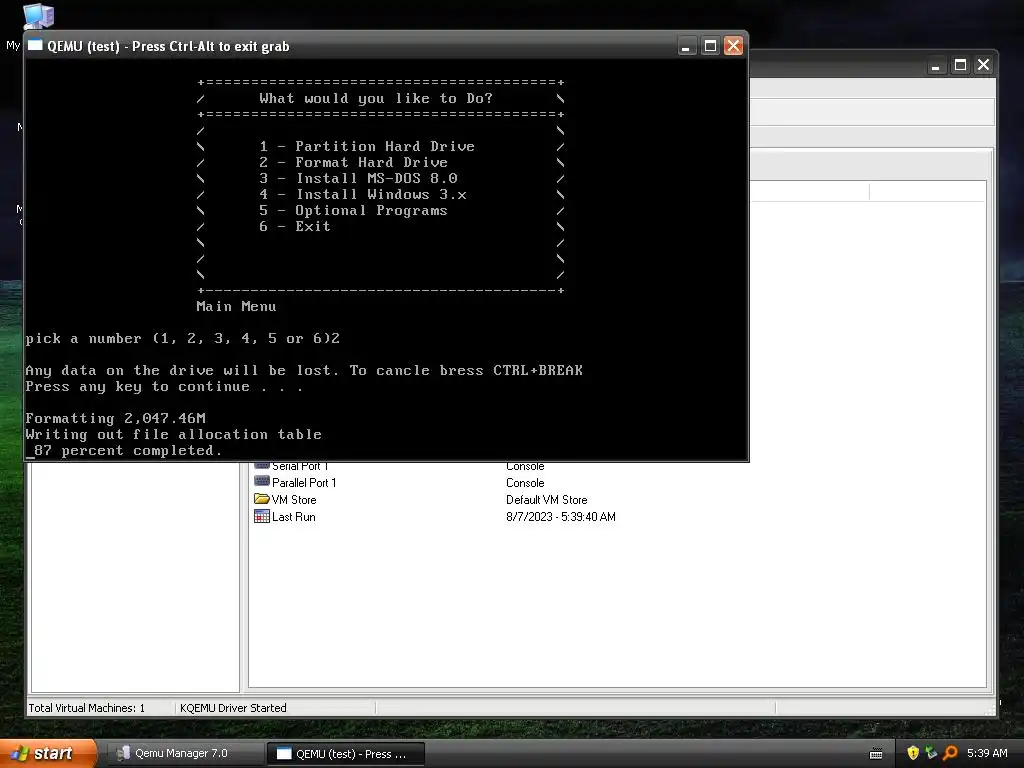Select the QEMU (test) taskbar button

coord(346,754)
